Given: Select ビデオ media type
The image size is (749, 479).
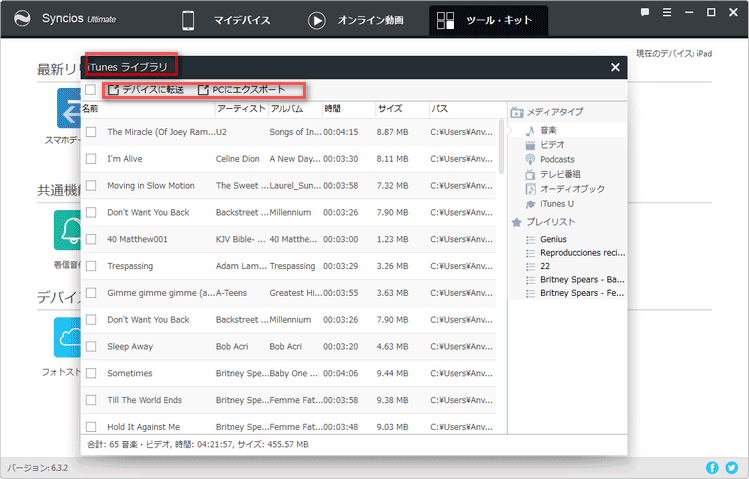Looking at the screenshot, I should (553, 145).
